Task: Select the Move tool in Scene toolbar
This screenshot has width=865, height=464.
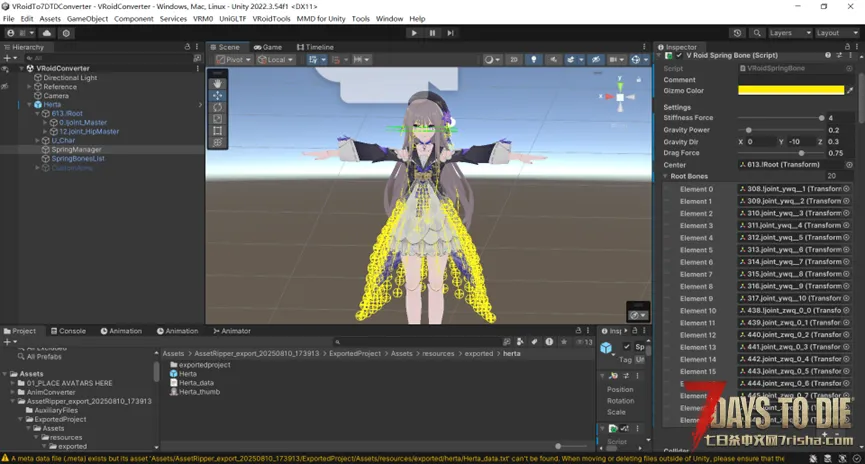Action: click(x=217, y=95)
